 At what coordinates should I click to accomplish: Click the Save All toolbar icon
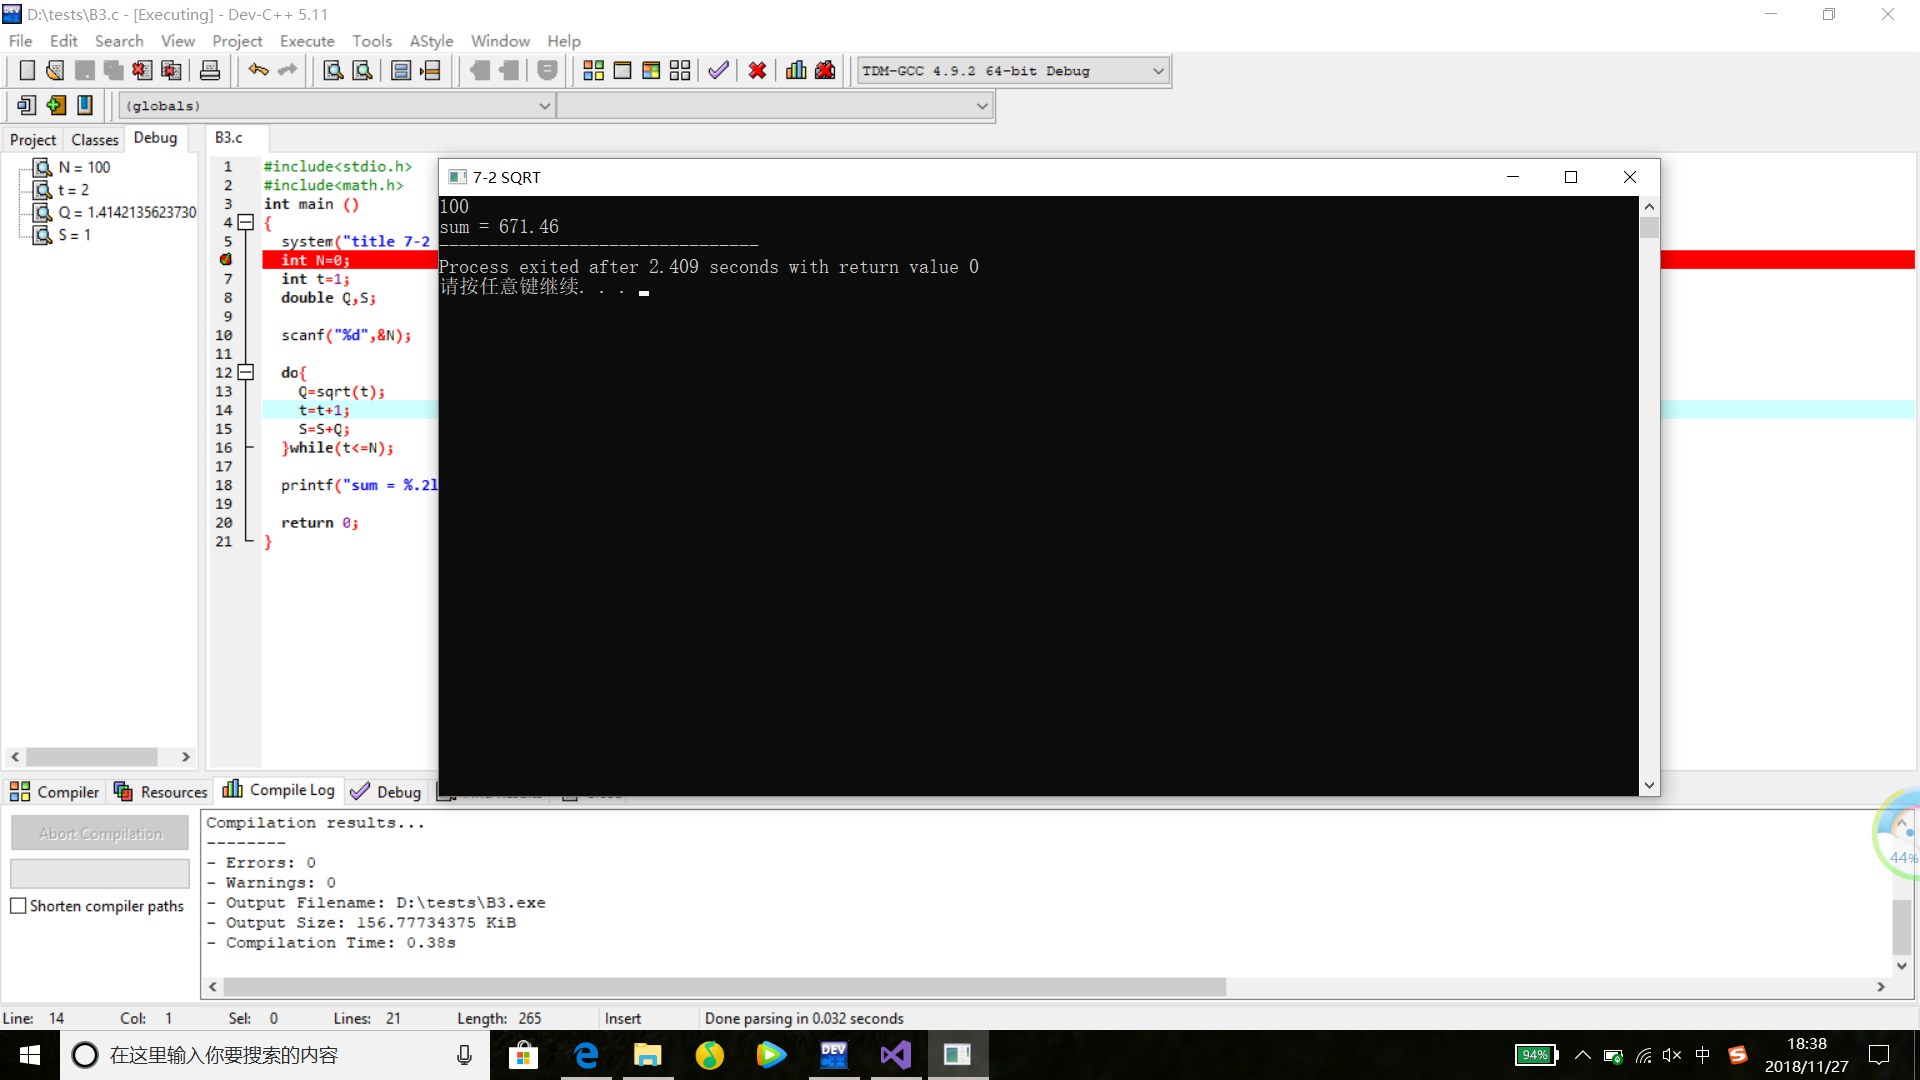click(113, 71)
